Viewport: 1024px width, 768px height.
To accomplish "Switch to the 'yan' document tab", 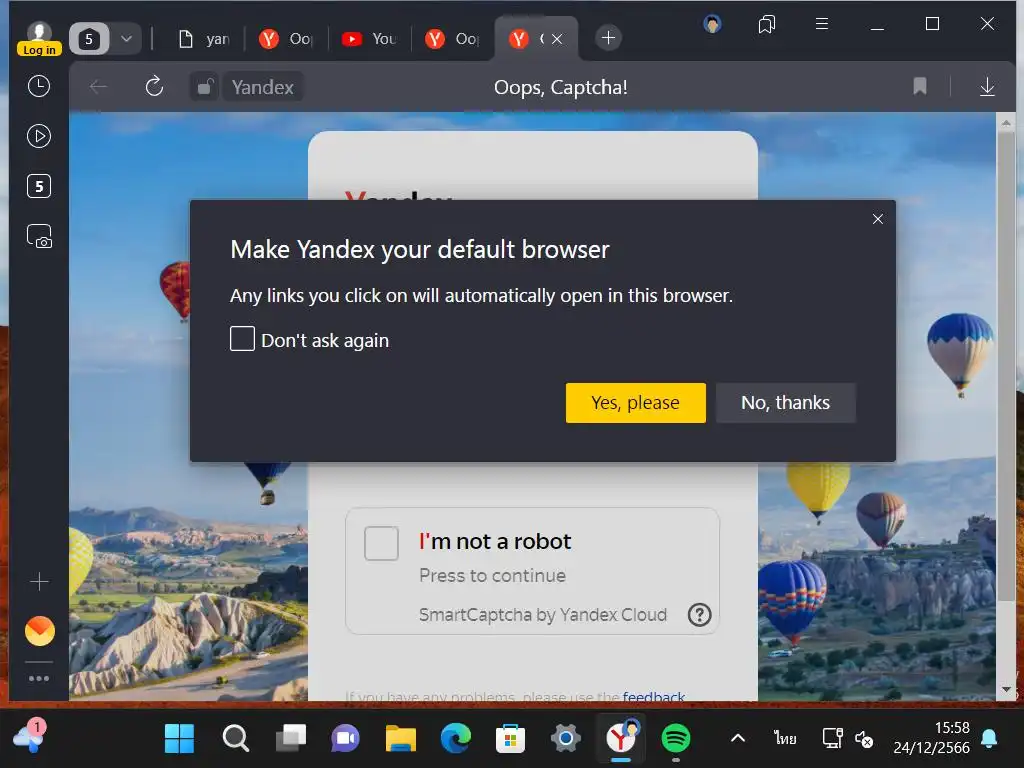I will click(203, 39).
